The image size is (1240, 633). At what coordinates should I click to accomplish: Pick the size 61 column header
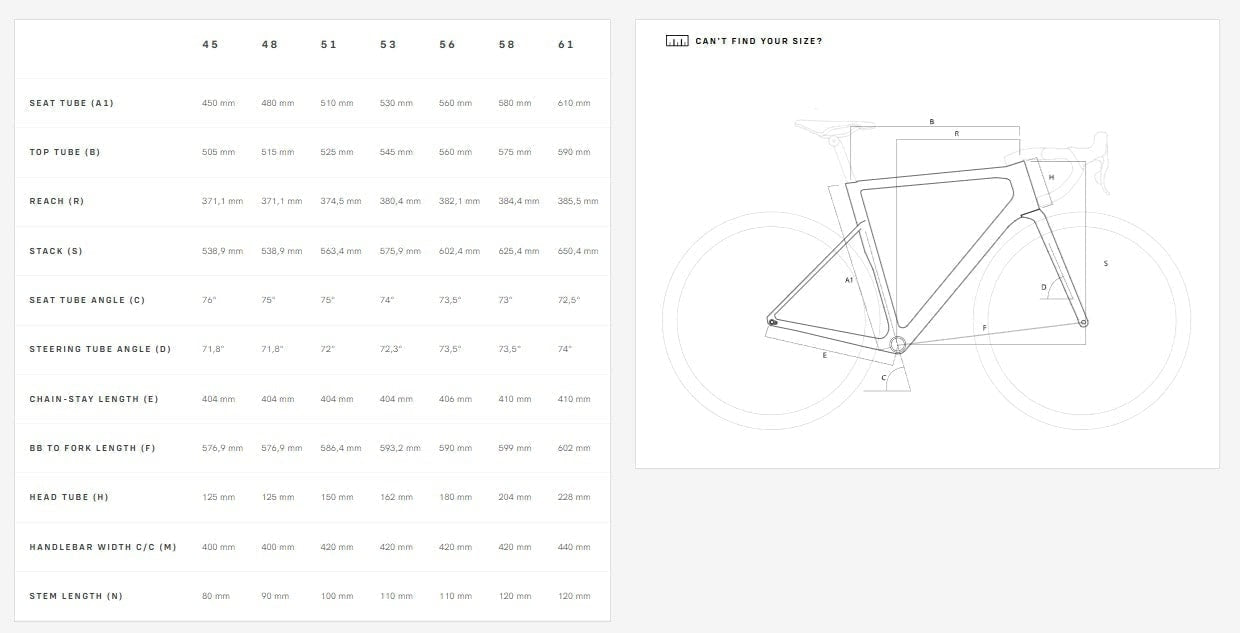[x=566, y=45]
